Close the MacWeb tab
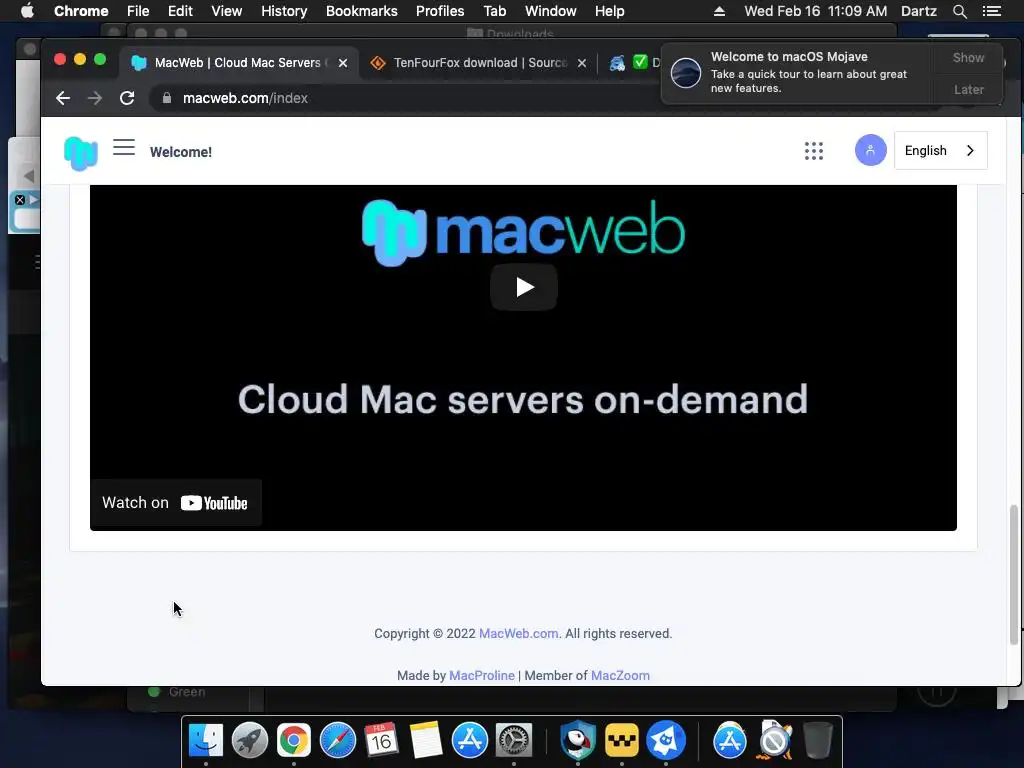Screen dimensions: 1024x768 (x=343, y=63)
